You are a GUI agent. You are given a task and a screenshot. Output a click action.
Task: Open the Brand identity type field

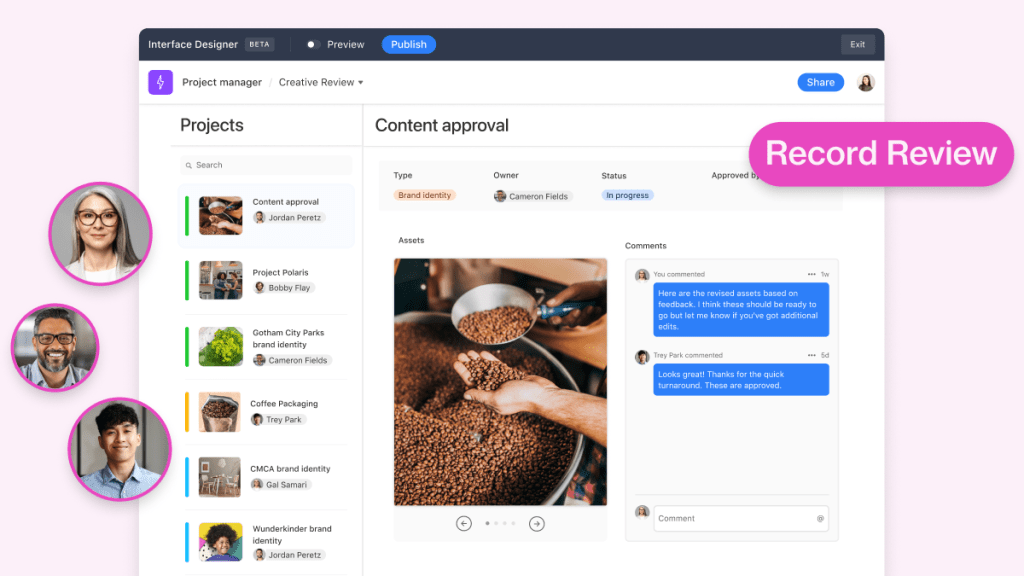[x=426, y=196]
